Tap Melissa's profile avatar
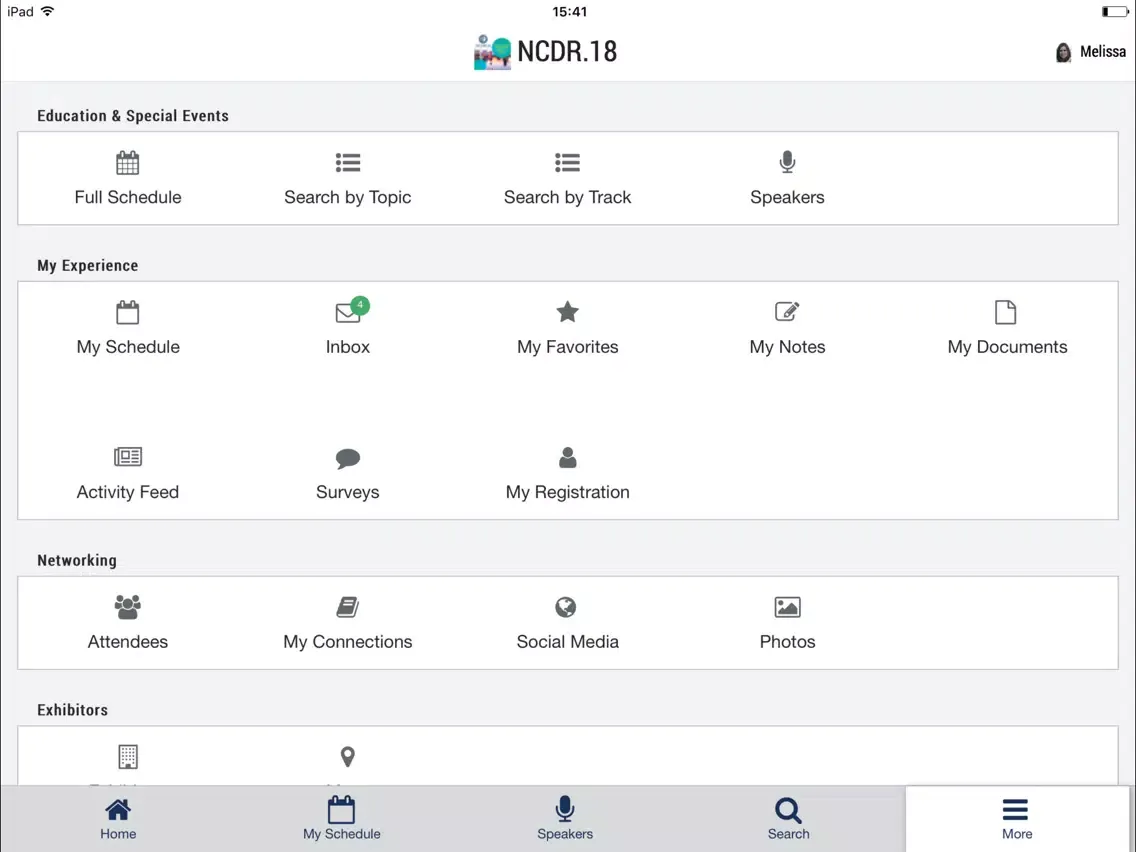1136x852 pixels. click(1063, 52)
